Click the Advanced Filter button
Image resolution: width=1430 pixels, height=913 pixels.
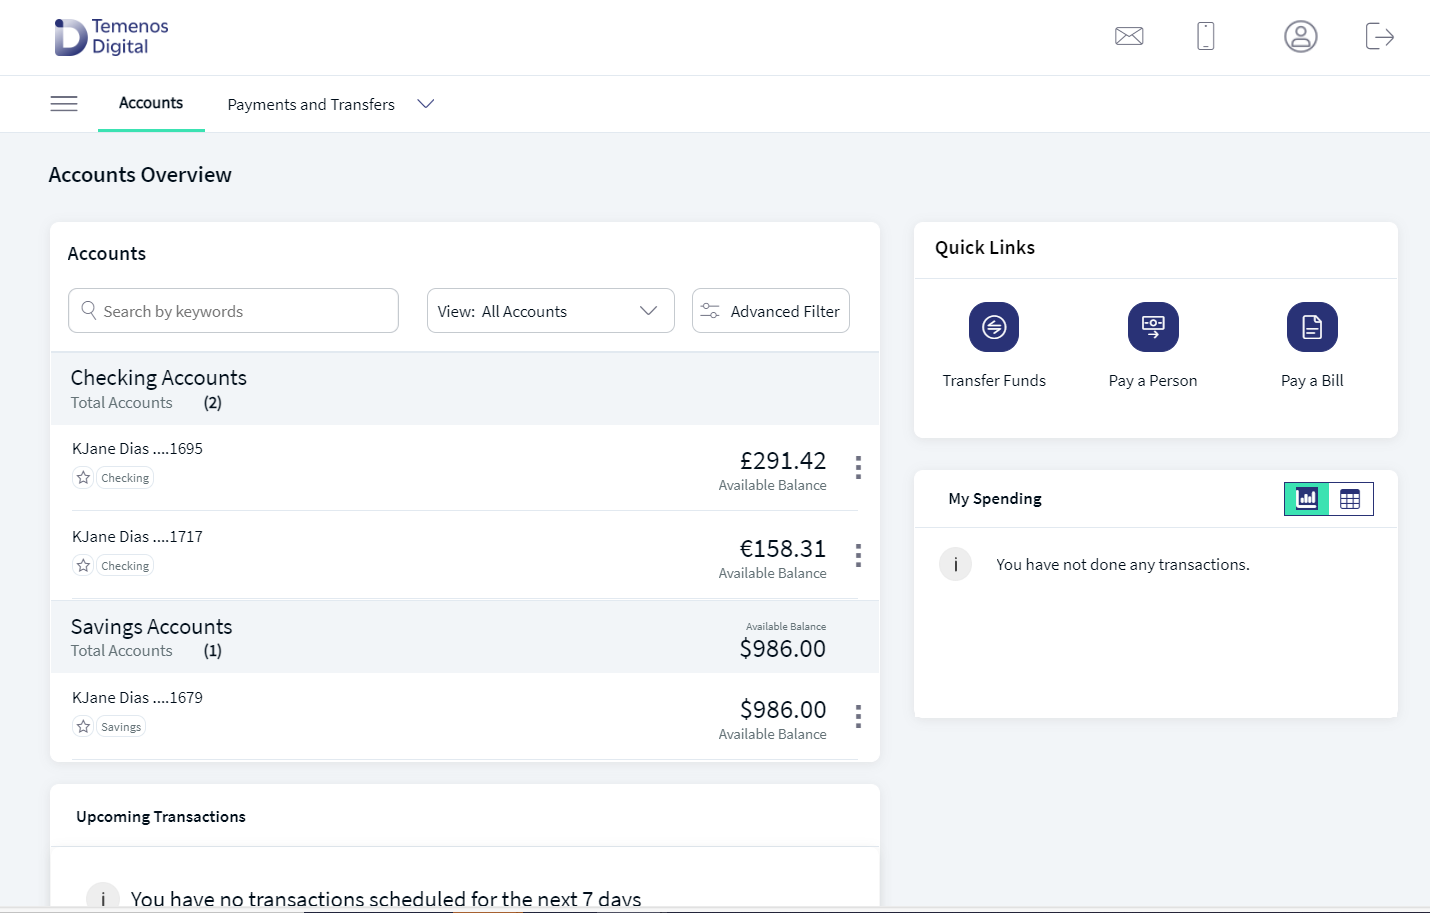click(x=771, y=311)
